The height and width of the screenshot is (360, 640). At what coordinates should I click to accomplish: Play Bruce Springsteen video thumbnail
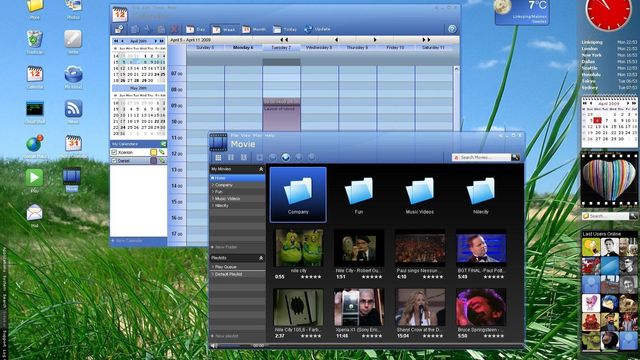pyautogui.click(x=481, y=307)
